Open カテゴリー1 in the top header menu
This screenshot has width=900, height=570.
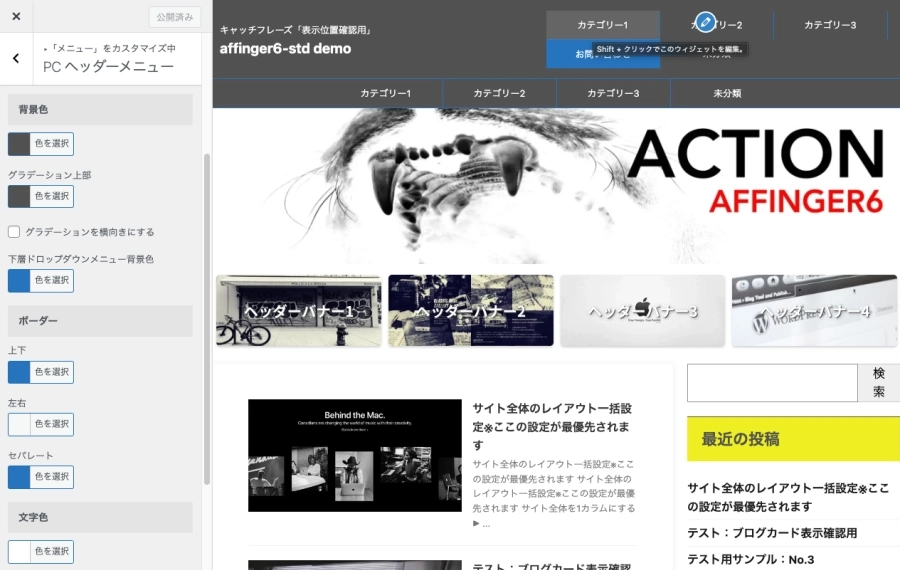602,25
